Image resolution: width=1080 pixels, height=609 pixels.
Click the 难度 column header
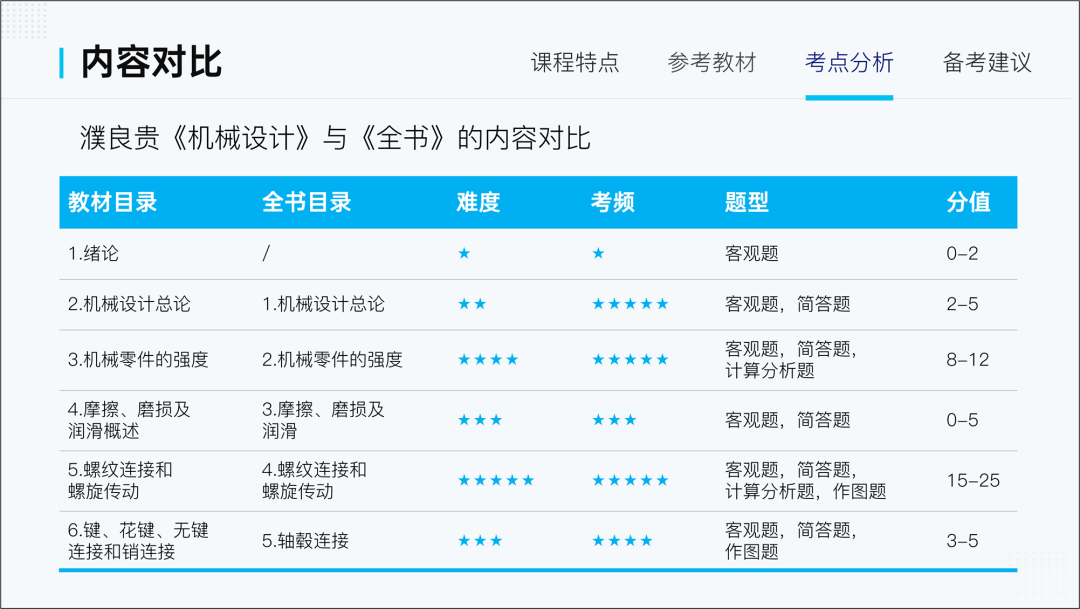coord(478,202)
